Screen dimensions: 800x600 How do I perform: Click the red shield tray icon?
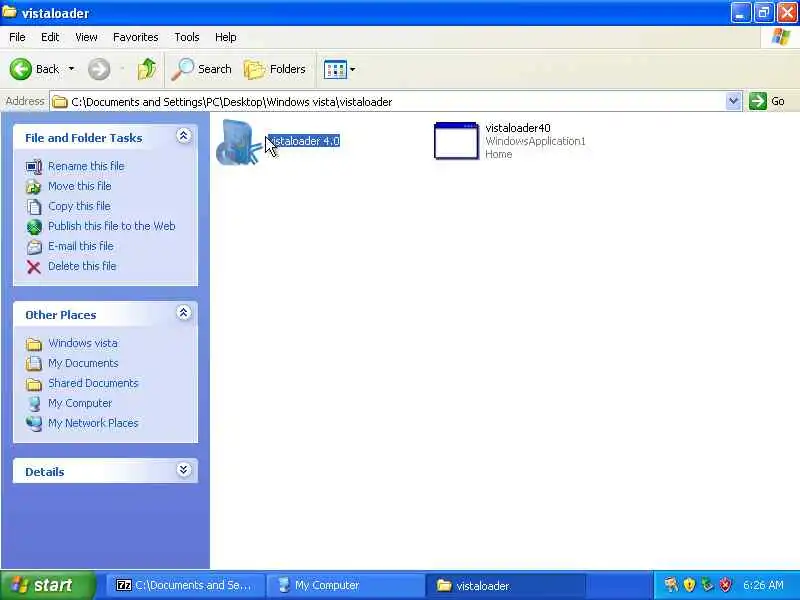[725, 585]
